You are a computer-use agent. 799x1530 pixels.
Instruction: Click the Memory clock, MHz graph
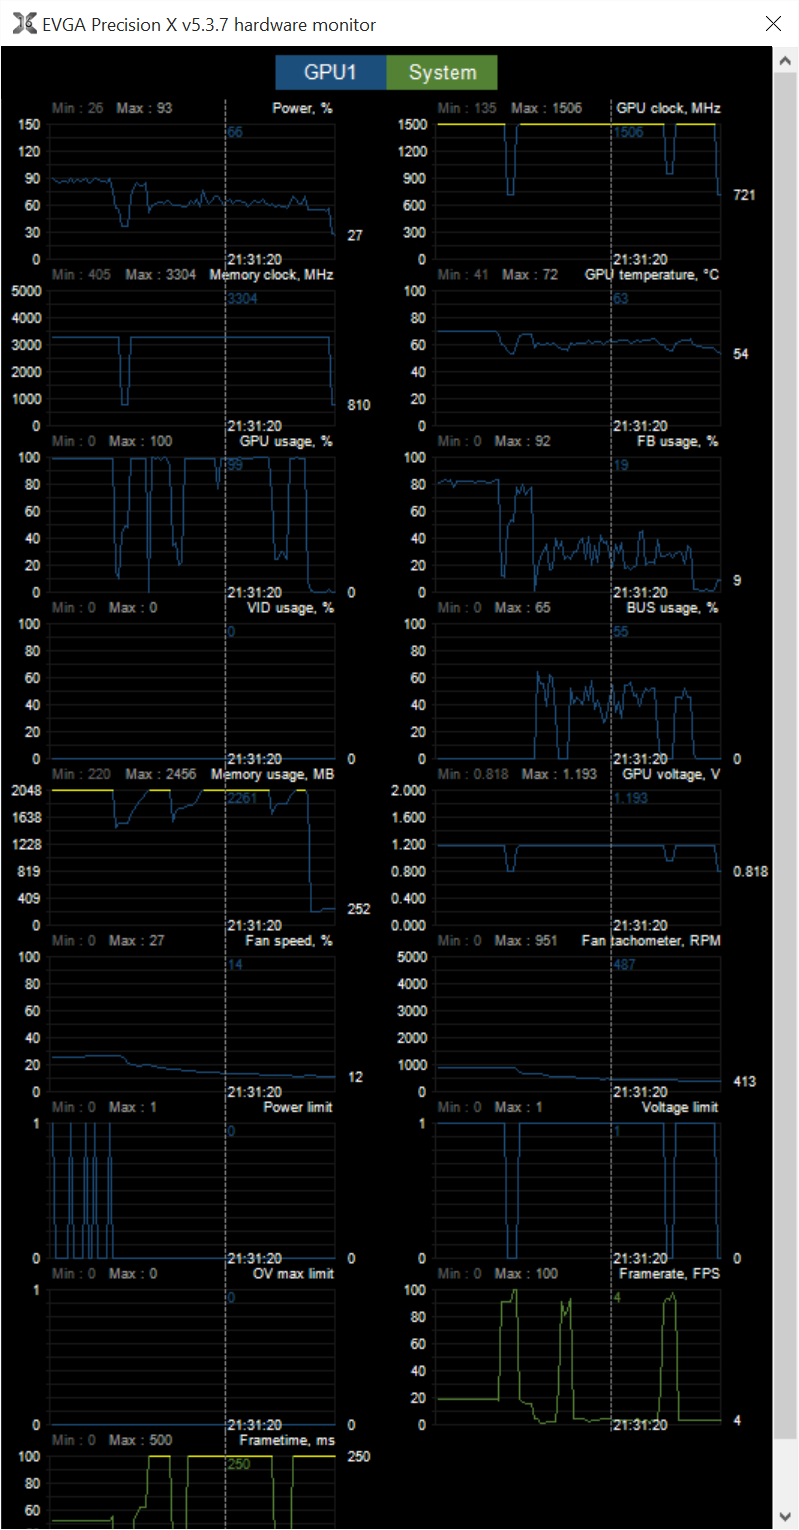tap(193, 358)
